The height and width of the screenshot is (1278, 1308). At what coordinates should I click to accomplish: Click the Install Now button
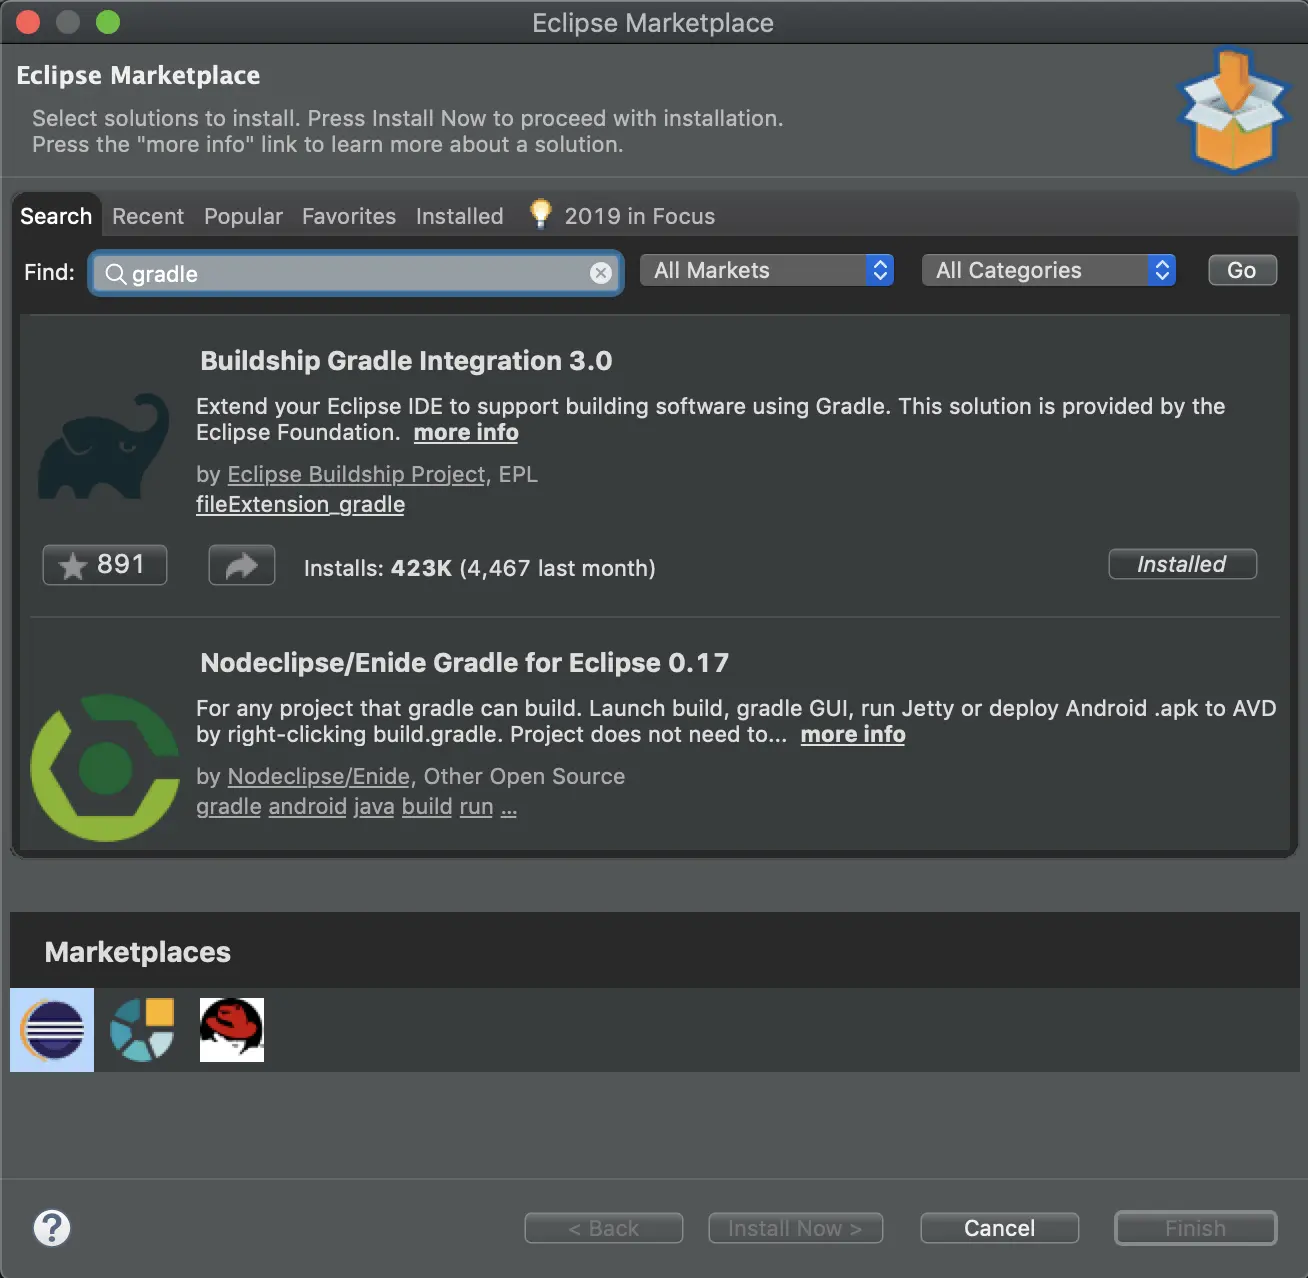796,1228
